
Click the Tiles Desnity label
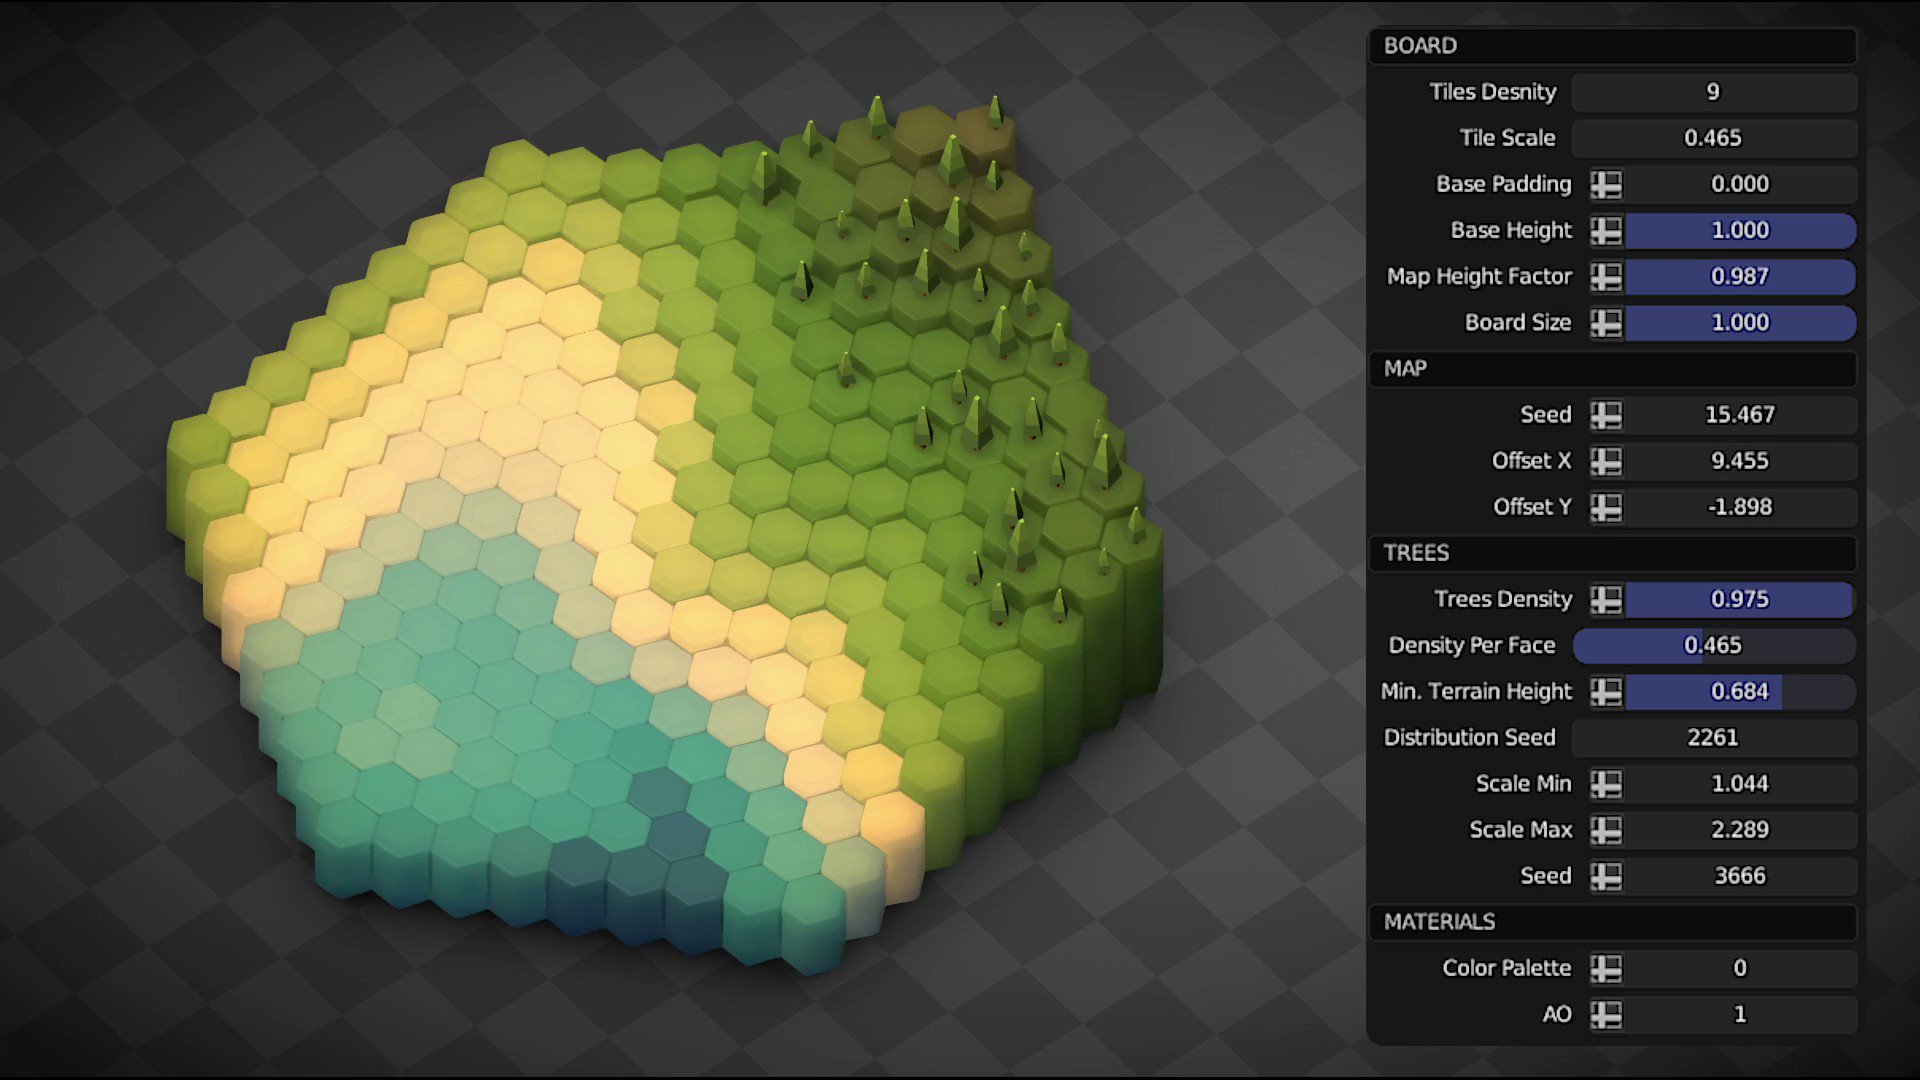tap(1493, 92)
